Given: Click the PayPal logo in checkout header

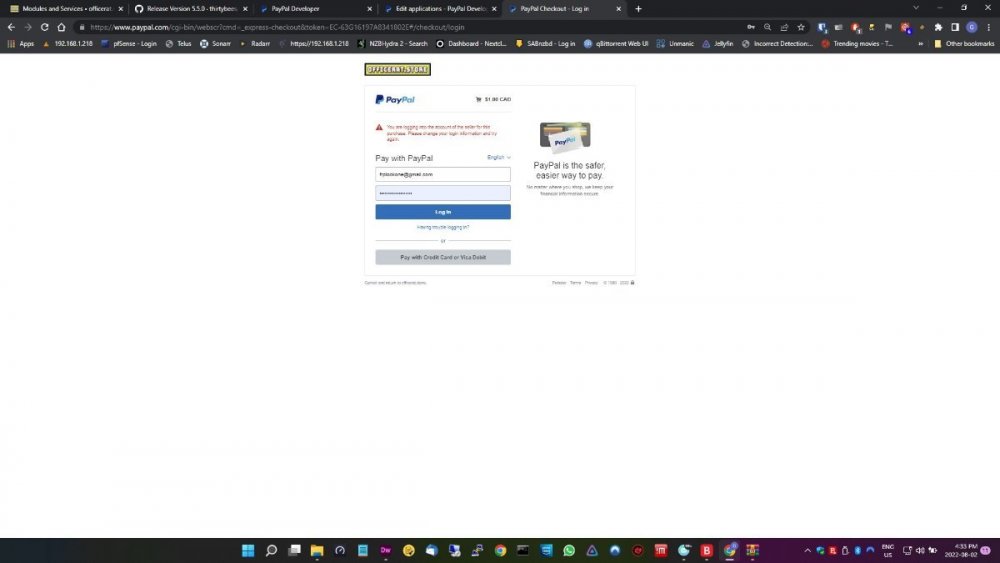Looking at the screenshot, I should tap(395, 100).
